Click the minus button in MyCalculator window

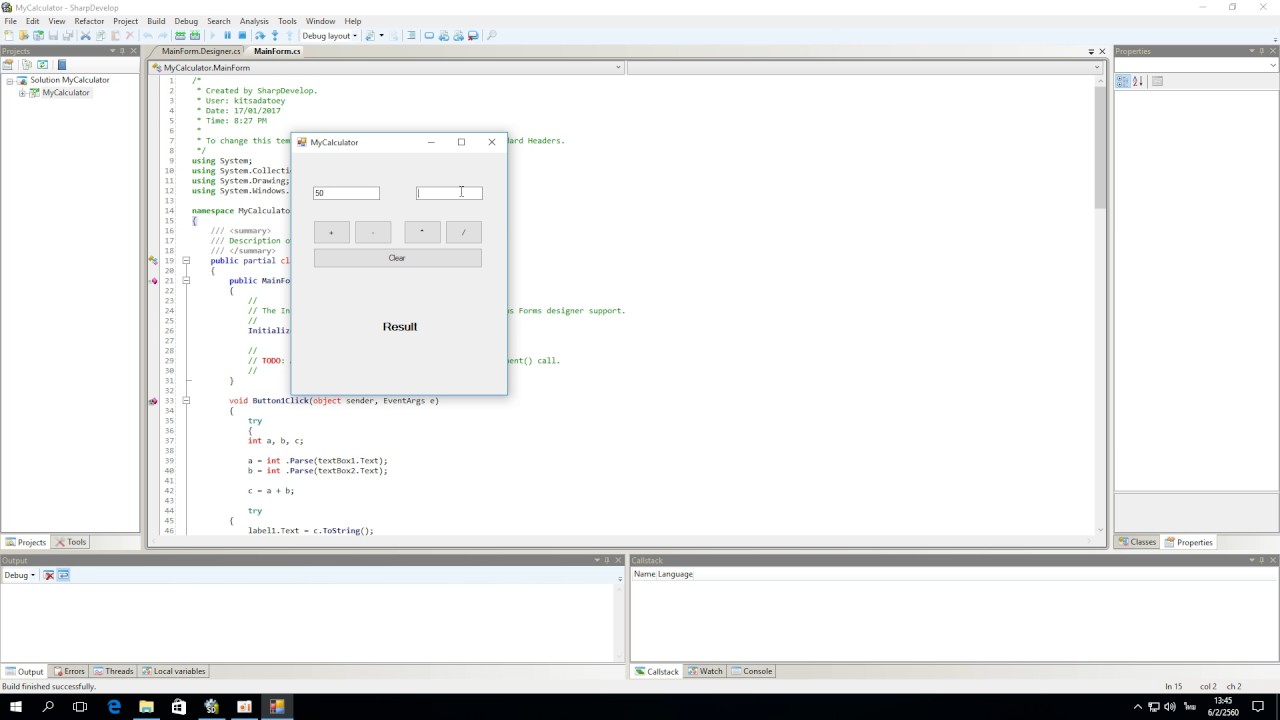[373, 232]
